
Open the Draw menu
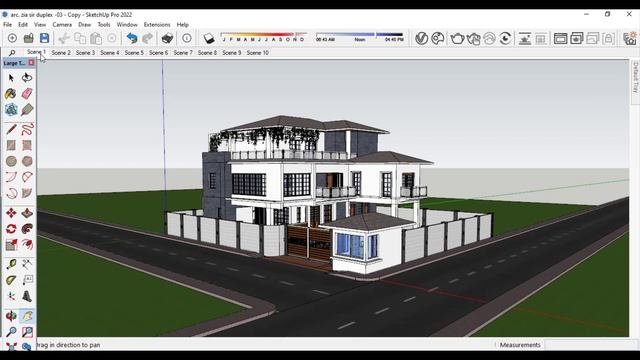(84, 24)
